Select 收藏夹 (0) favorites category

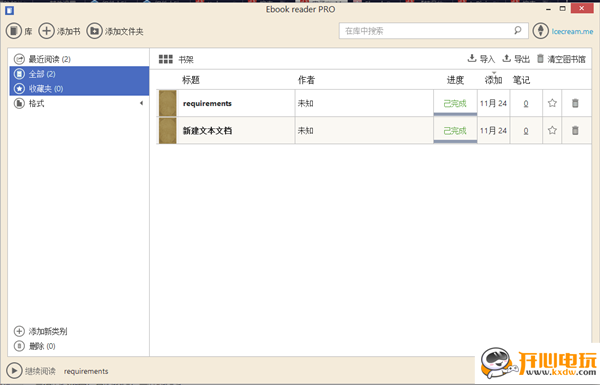click(x=79, y=88)
